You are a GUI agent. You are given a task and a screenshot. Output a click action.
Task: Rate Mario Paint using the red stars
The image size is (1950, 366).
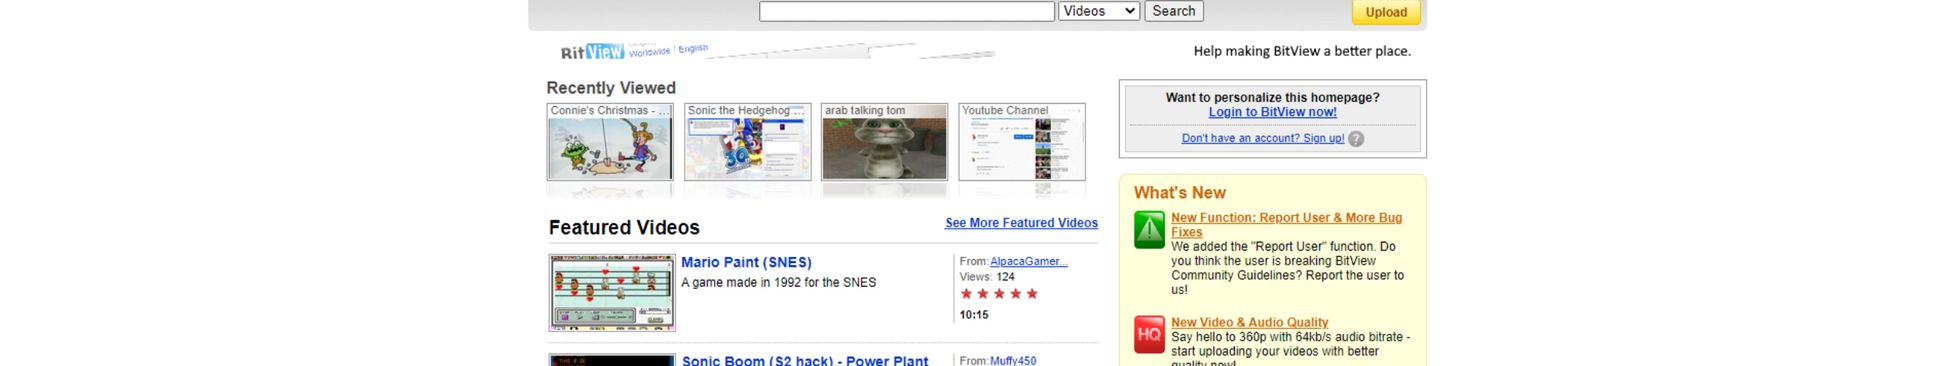(999, 294)
